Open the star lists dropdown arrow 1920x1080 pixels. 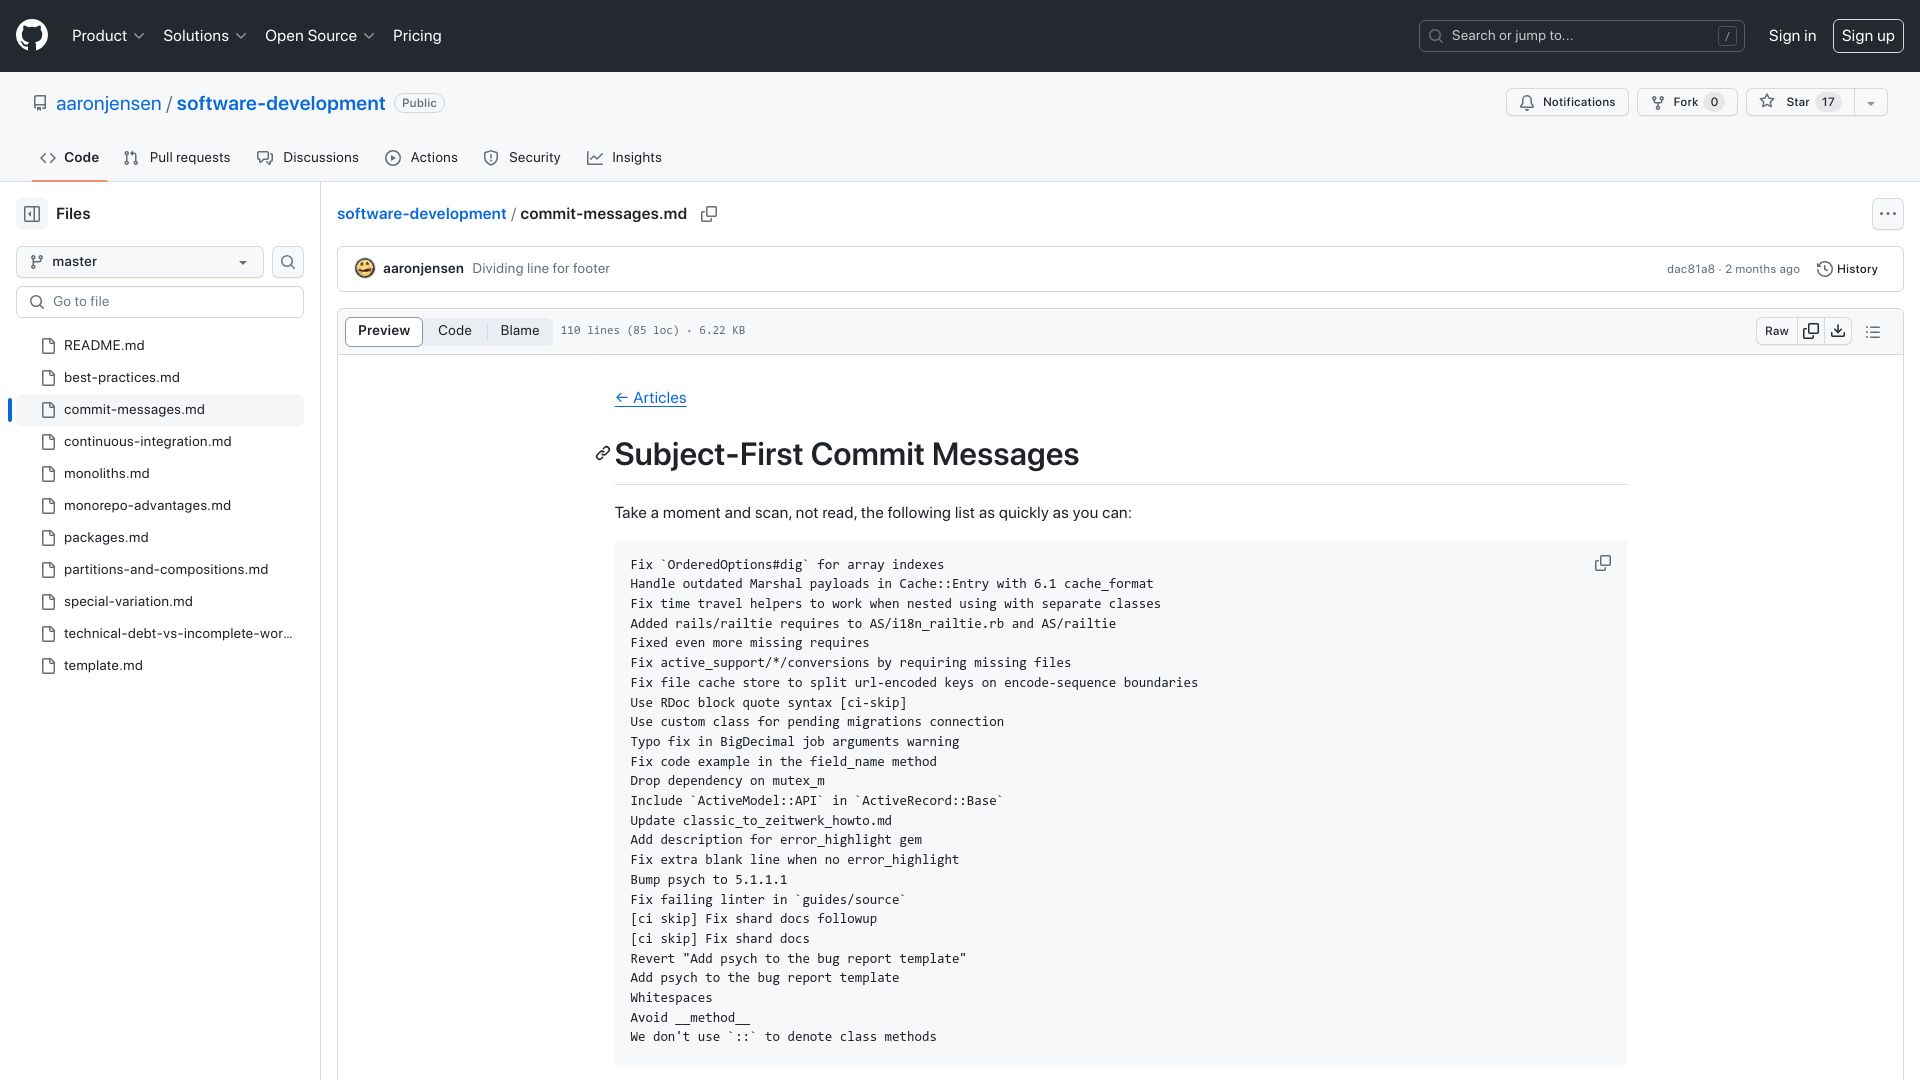coord(1870,102)
